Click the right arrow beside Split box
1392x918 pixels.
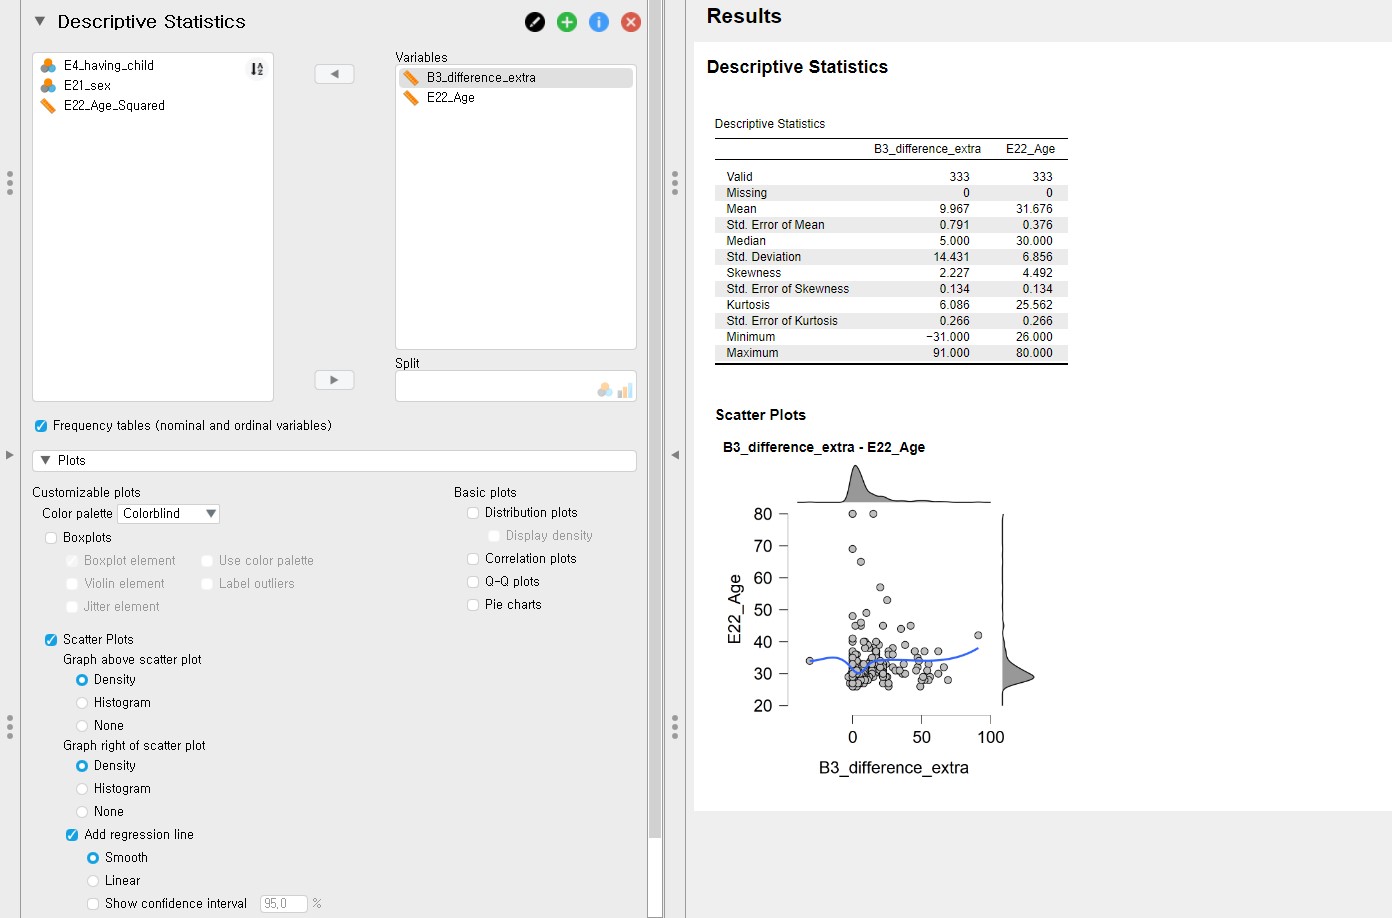pos(334,380)
